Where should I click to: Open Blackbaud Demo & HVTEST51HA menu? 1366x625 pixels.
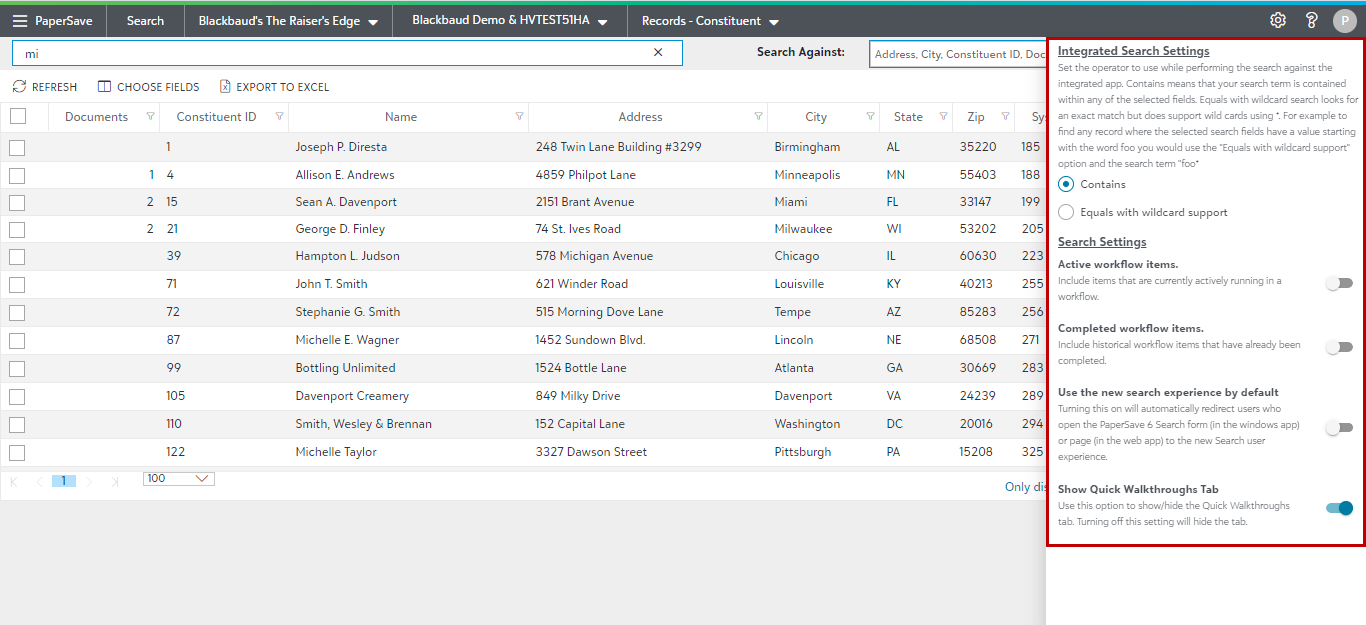click(x=510, y=21)
